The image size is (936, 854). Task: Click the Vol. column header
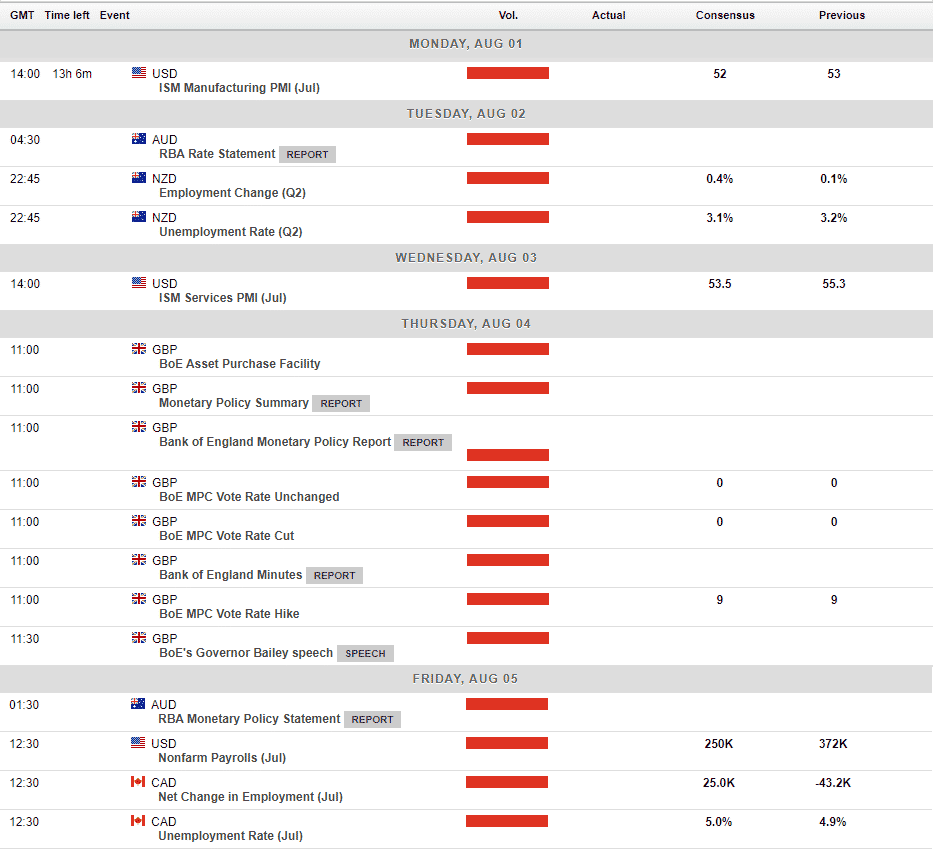pyautogui.click(x=508, y=16)
